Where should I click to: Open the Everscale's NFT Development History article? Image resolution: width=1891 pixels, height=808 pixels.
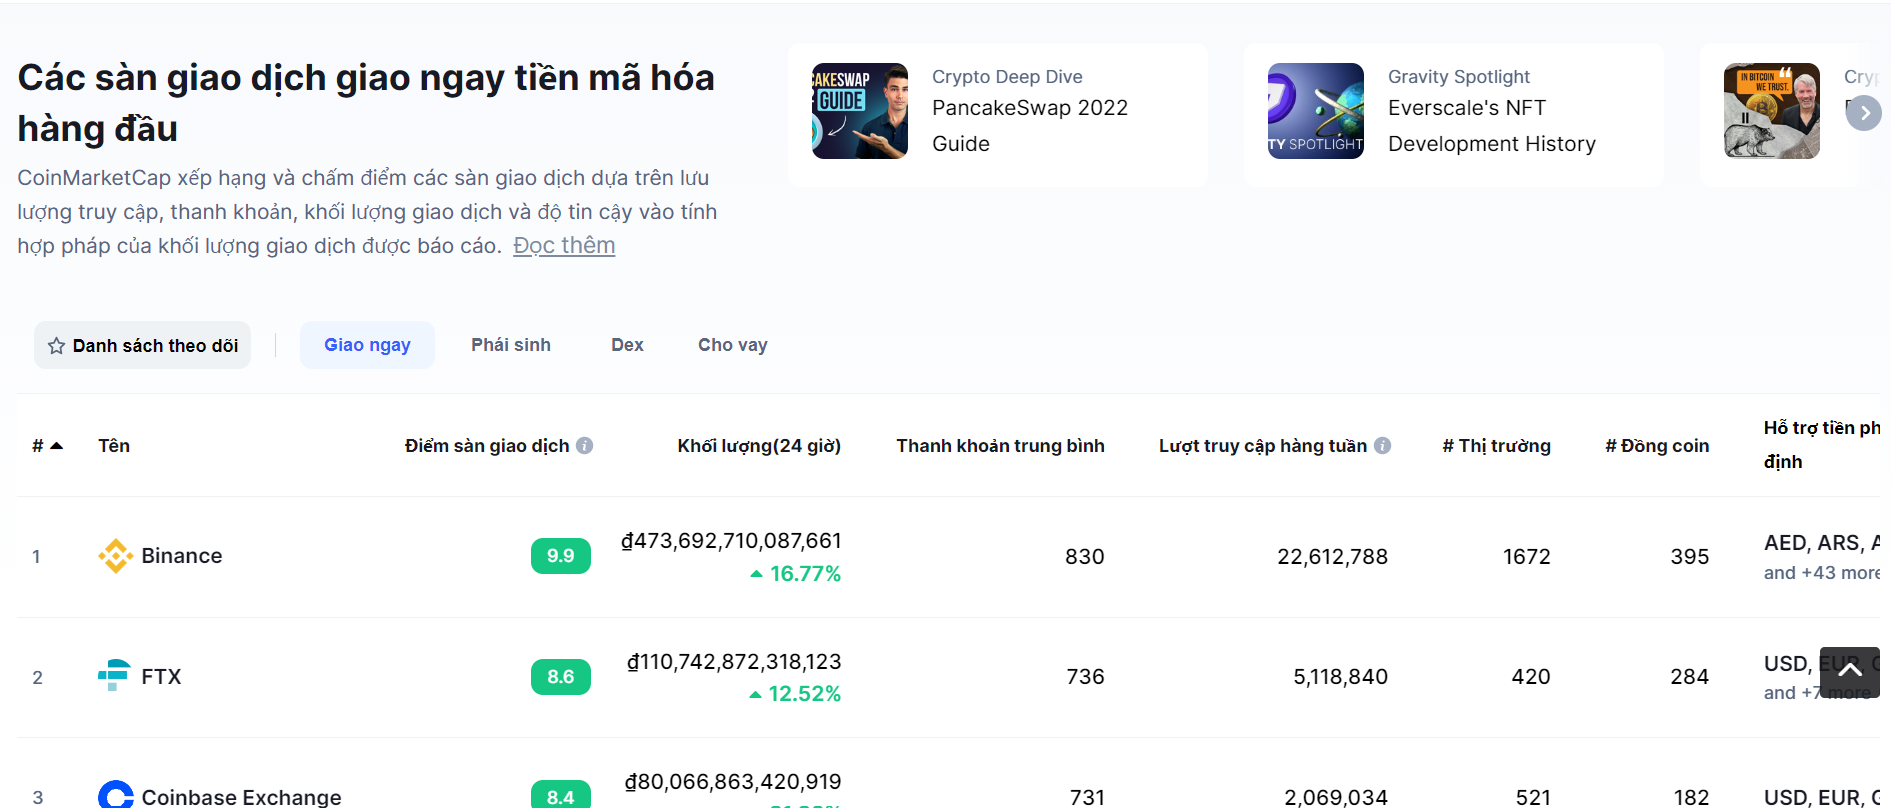tap(1491, 126)
